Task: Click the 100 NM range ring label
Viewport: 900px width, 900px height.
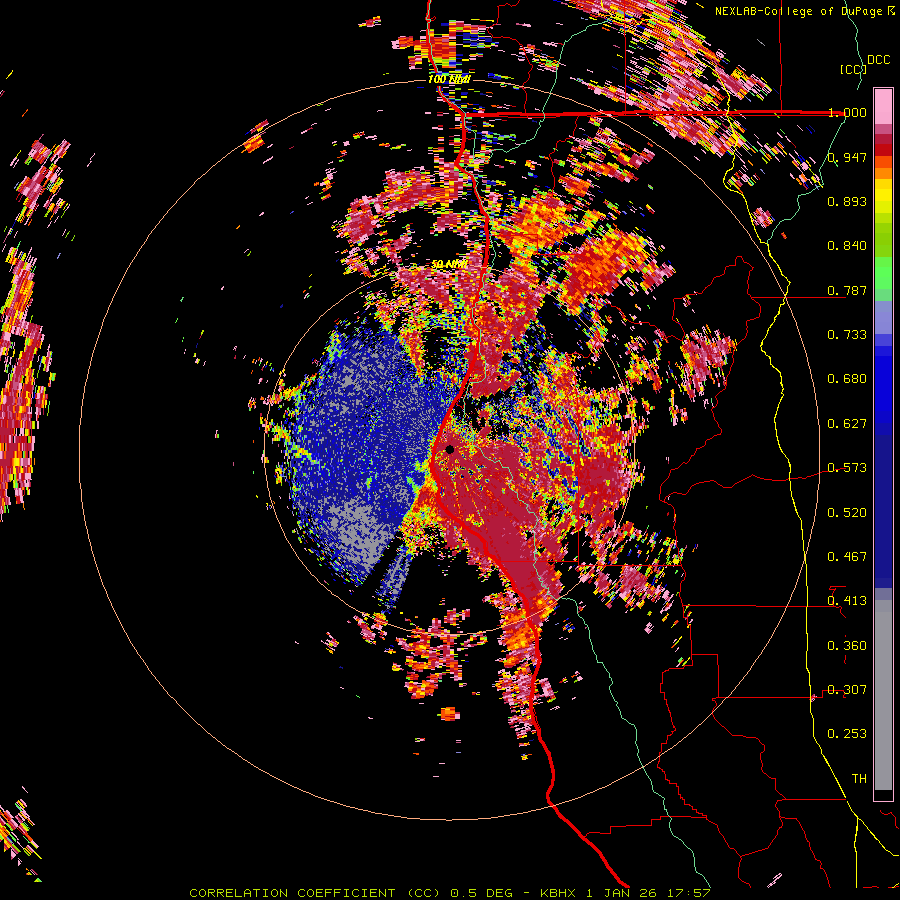Action: coord(449,79)
